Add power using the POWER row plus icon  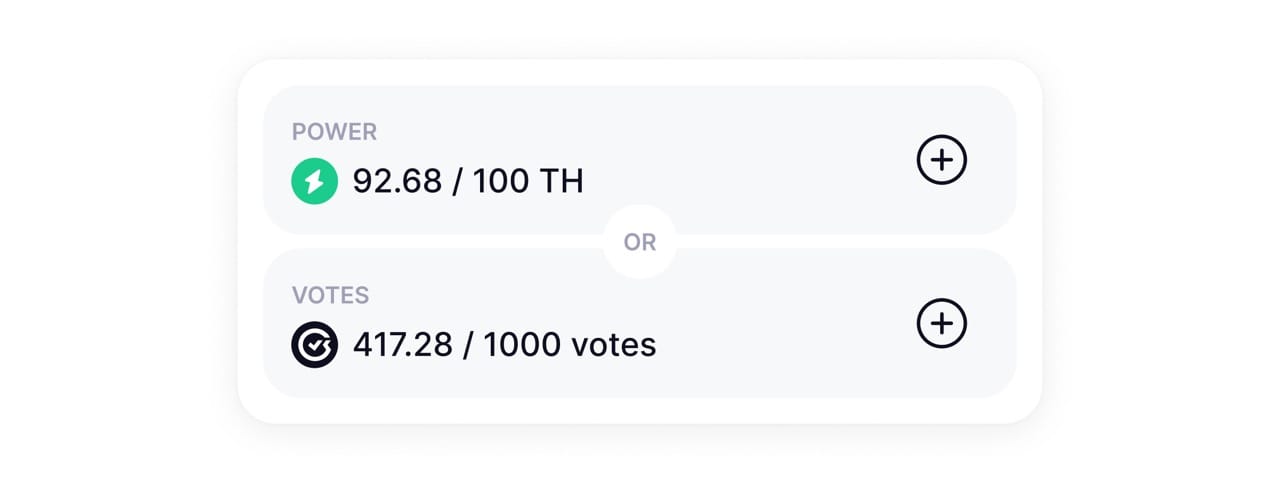point(942,160)
